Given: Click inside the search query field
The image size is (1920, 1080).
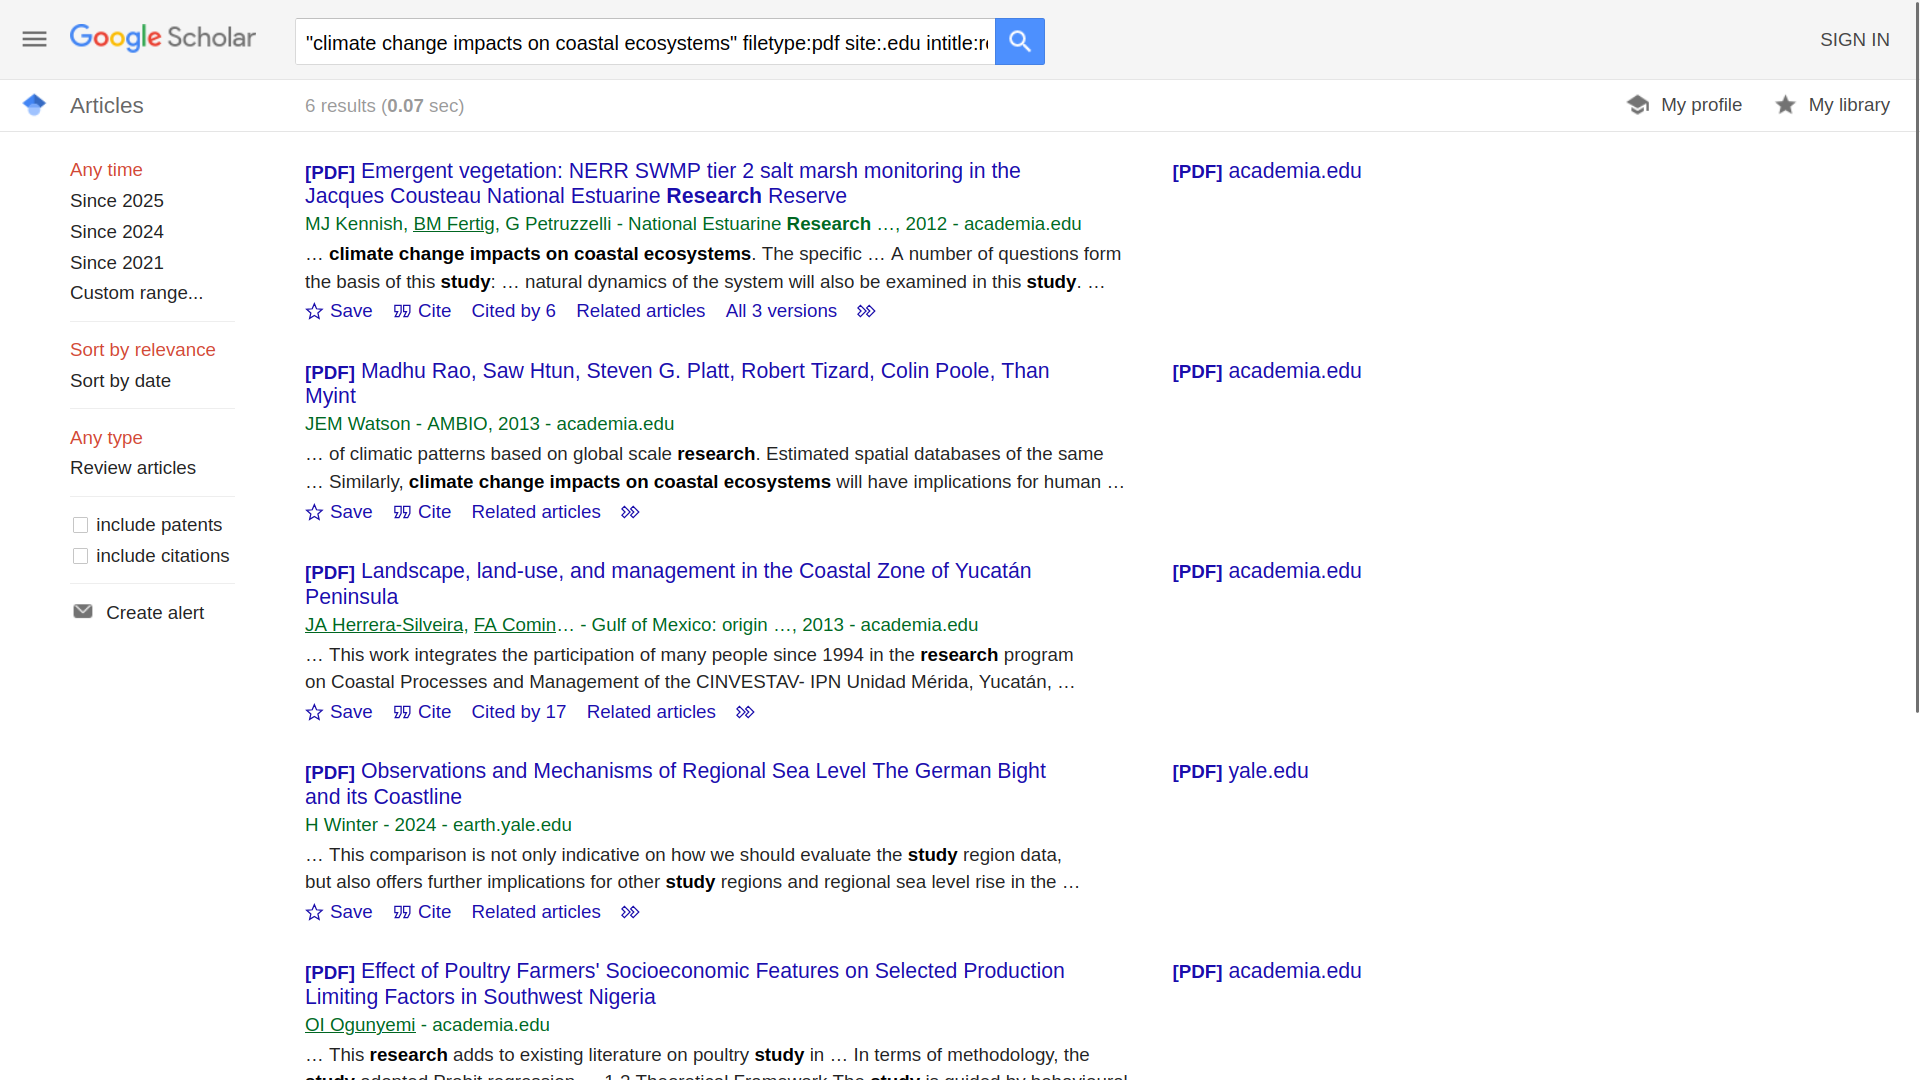Looking at the screenshot, I should click(x=645, y=42).
